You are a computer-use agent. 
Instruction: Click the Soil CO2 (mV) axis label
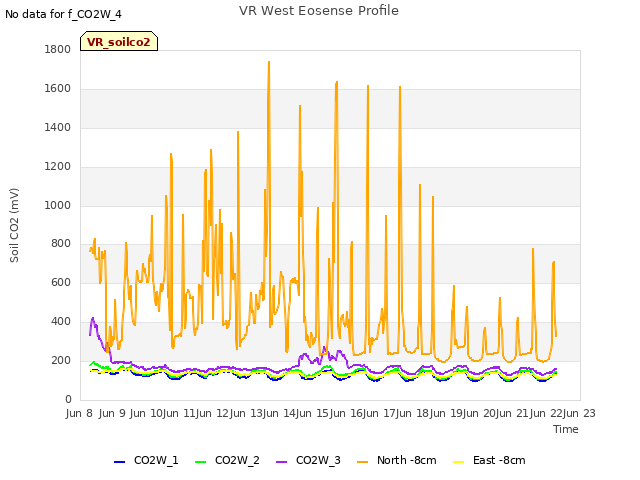click(14, 225)
